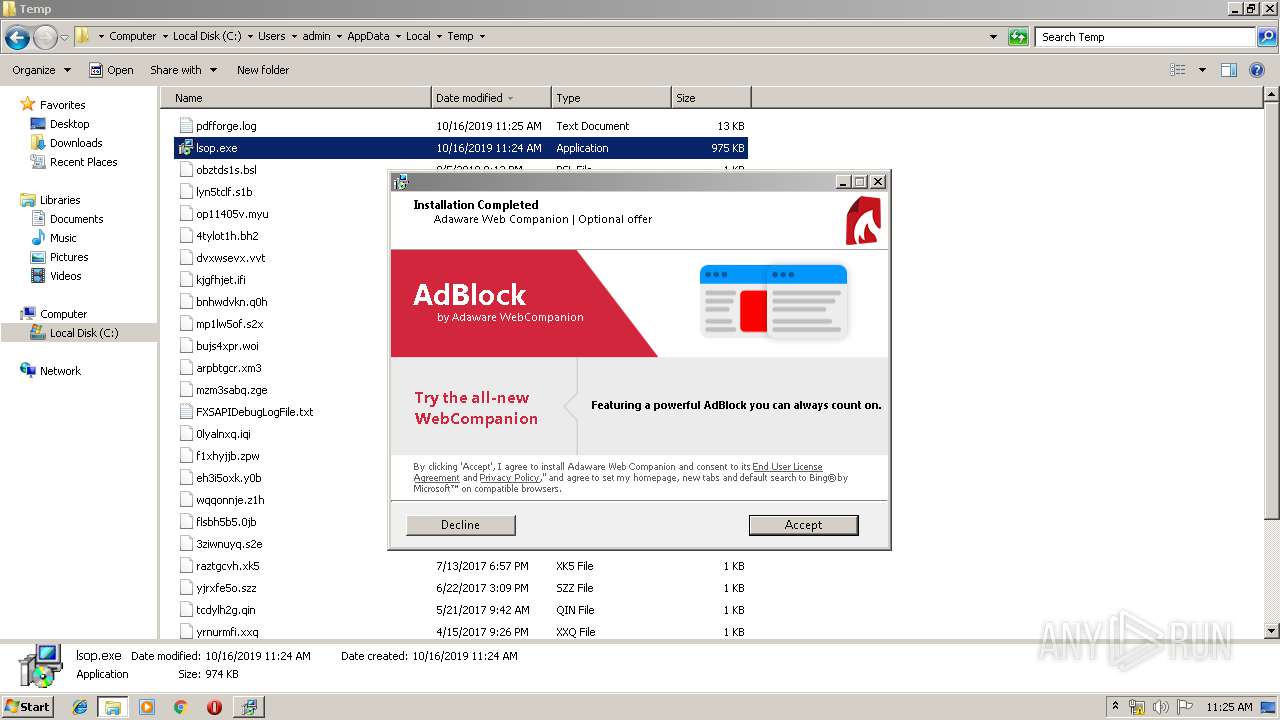Open the address bar history dropdown arrow
This screenshot has width=1280, height=720.
pyautogui.click(x=993, y=37)
